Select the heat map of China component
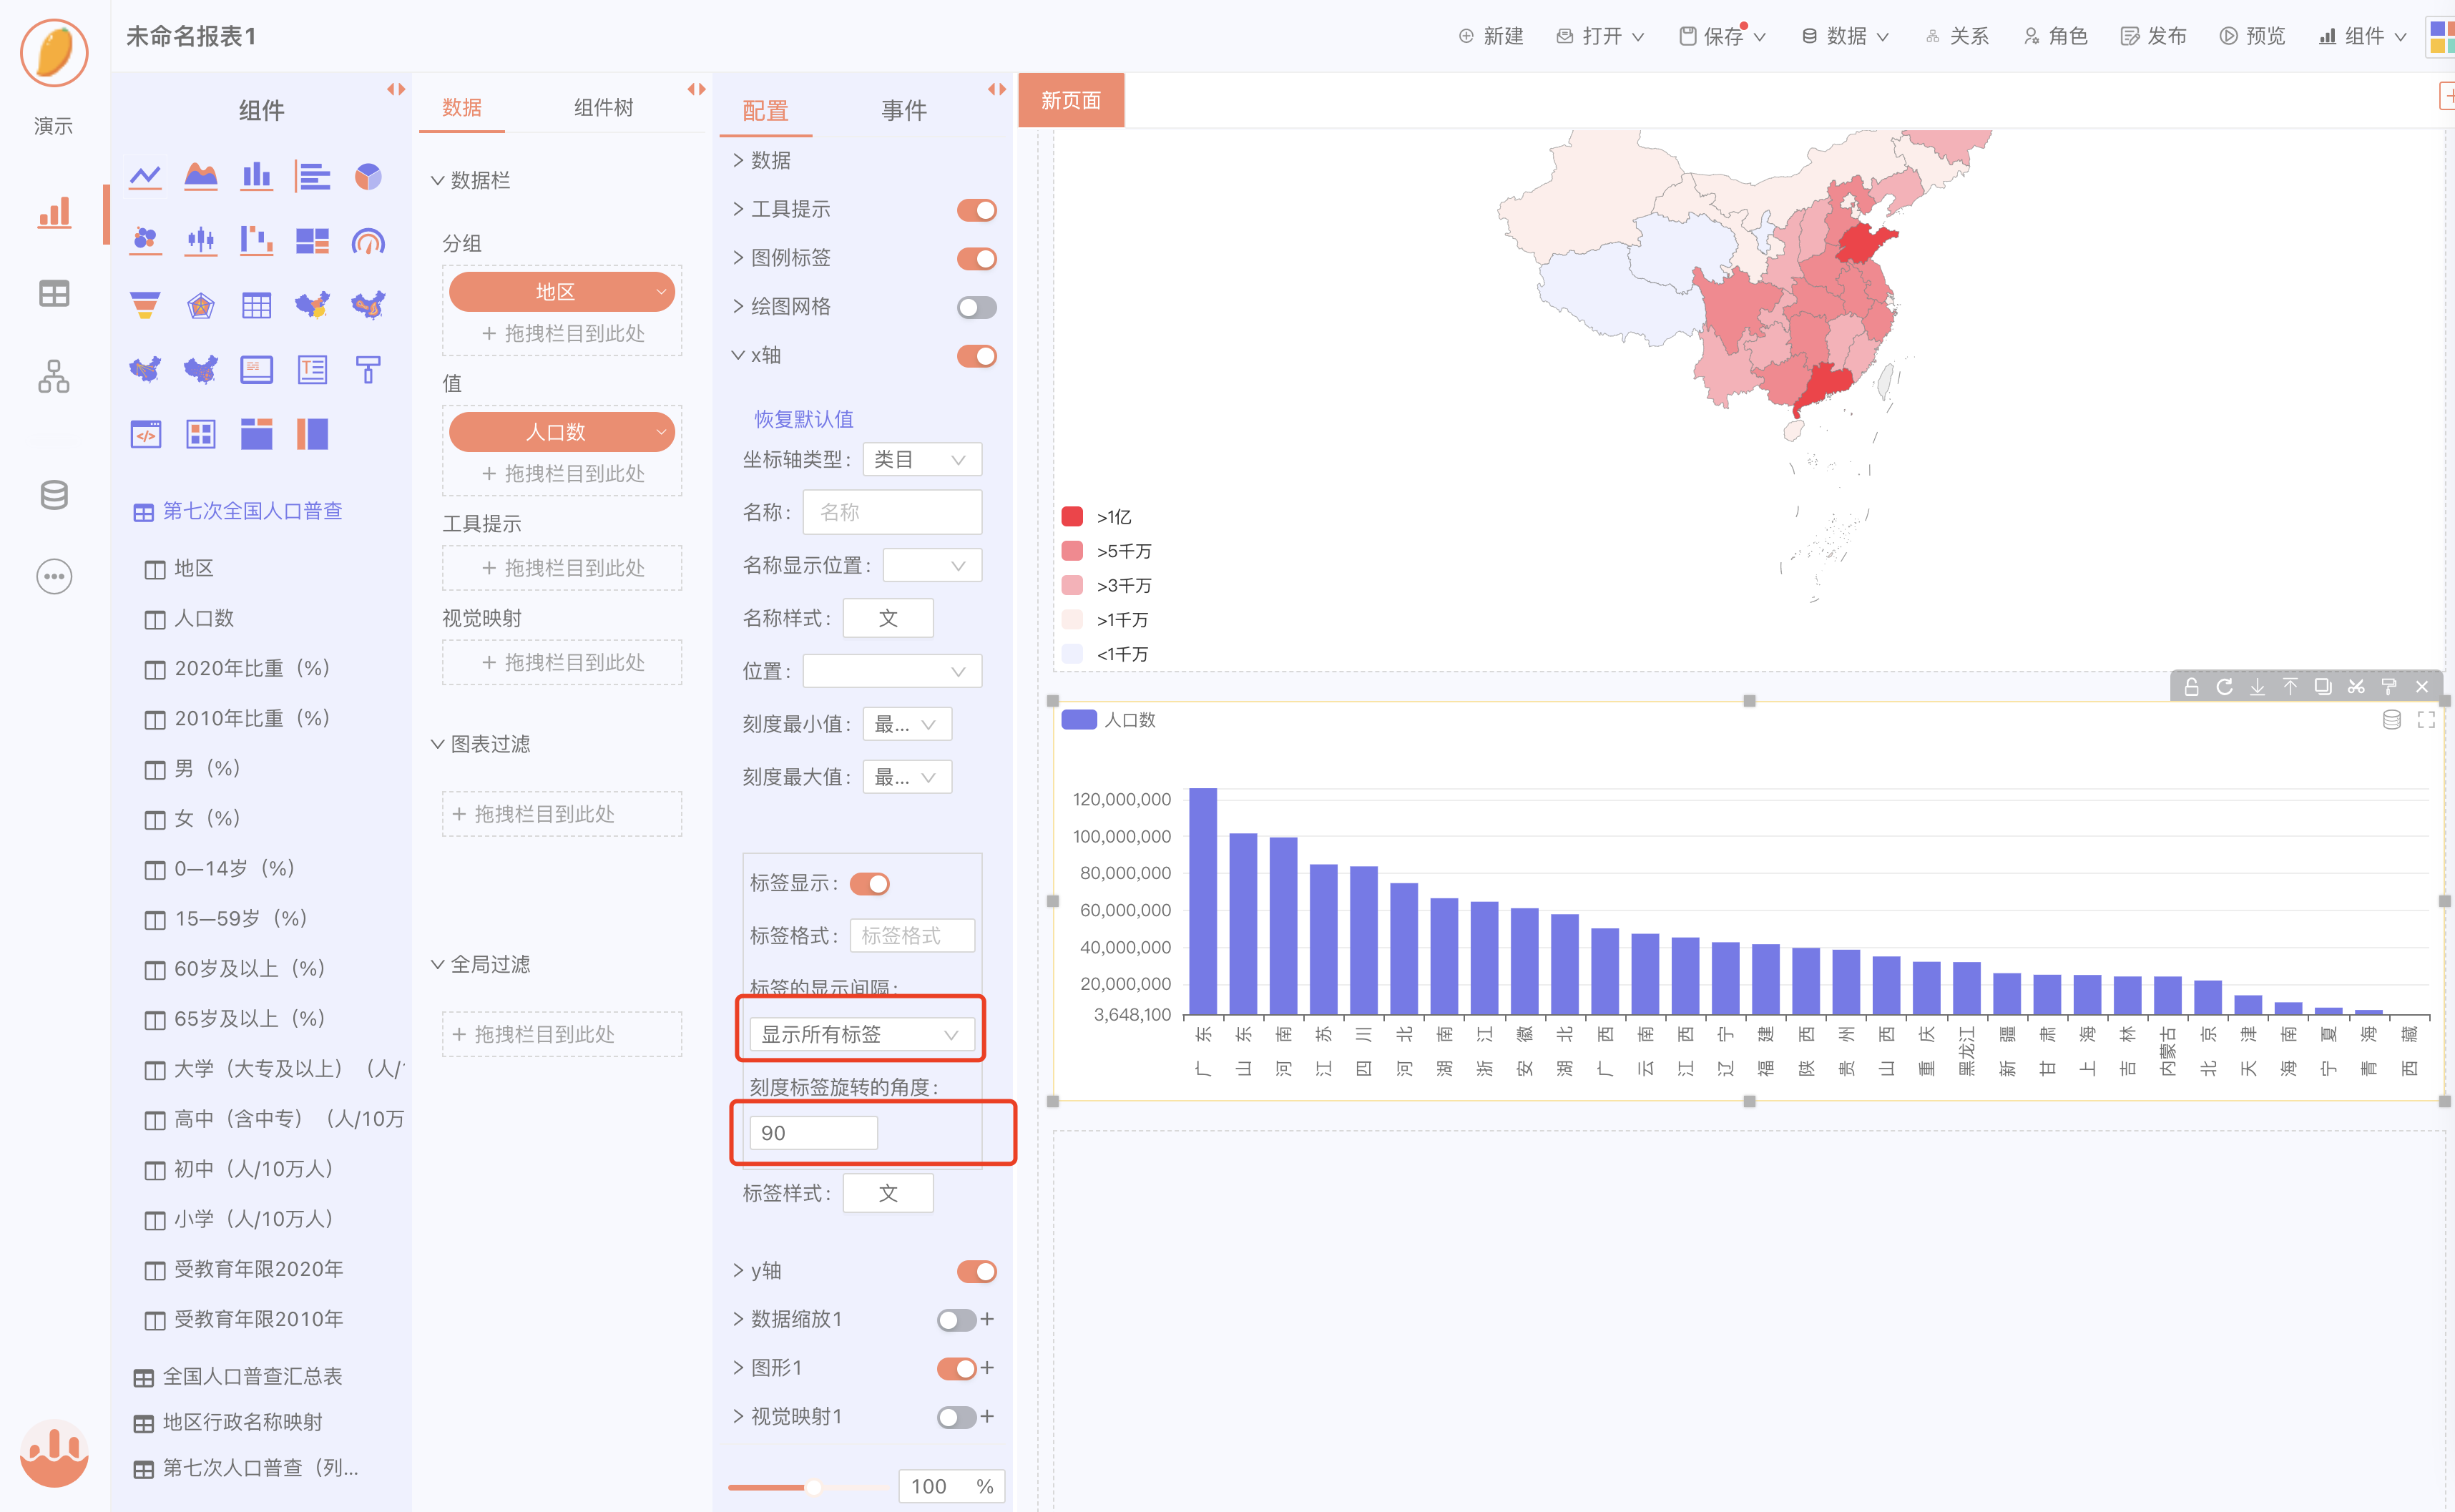 coord(368,305)
